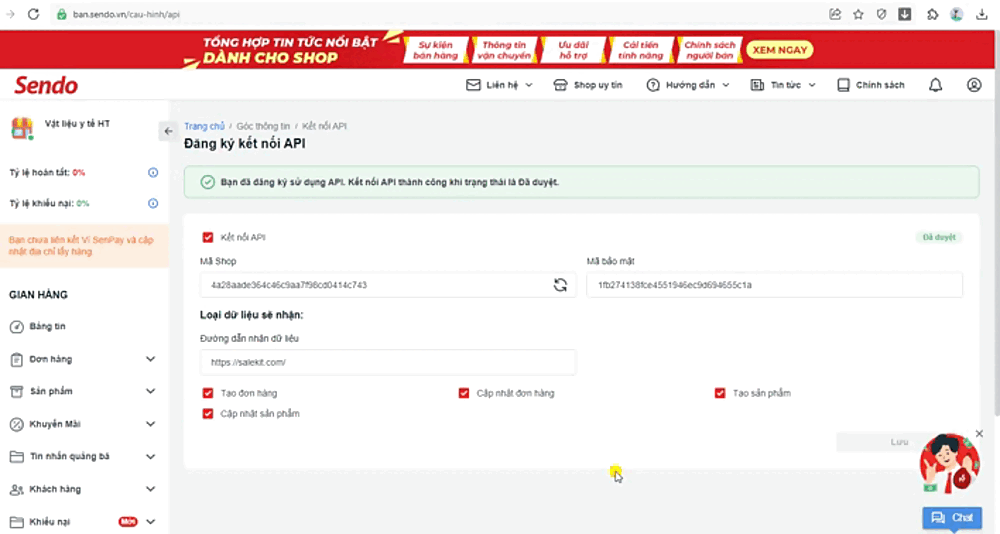Click info icon next to Tỷ lệ hoàn tất
This screenshot has height=534, width=1000.
click(x=153, y=172)
